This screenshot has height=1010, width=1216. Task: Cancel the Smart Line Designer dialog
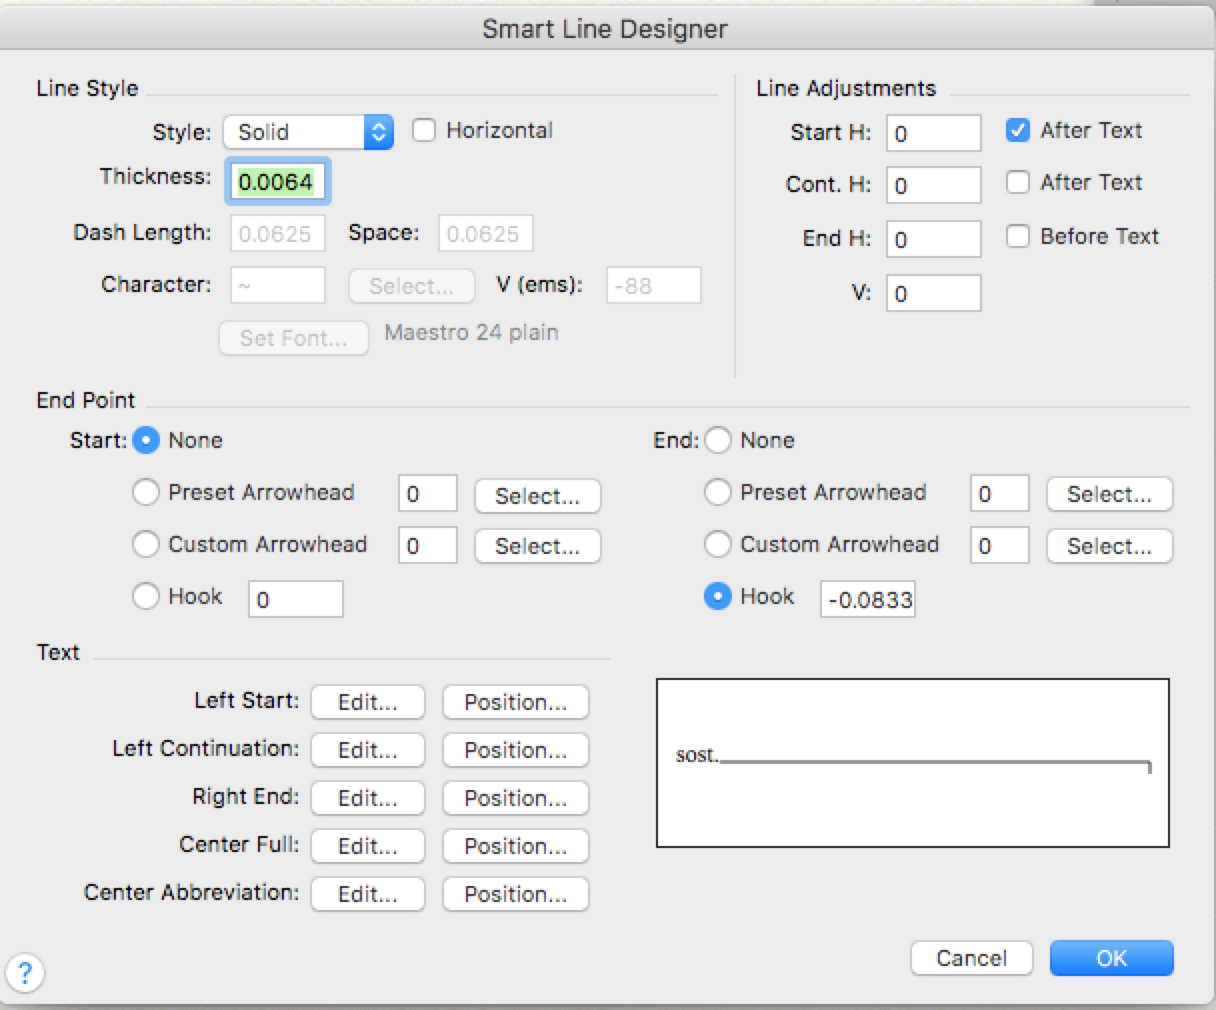(971, 958)
